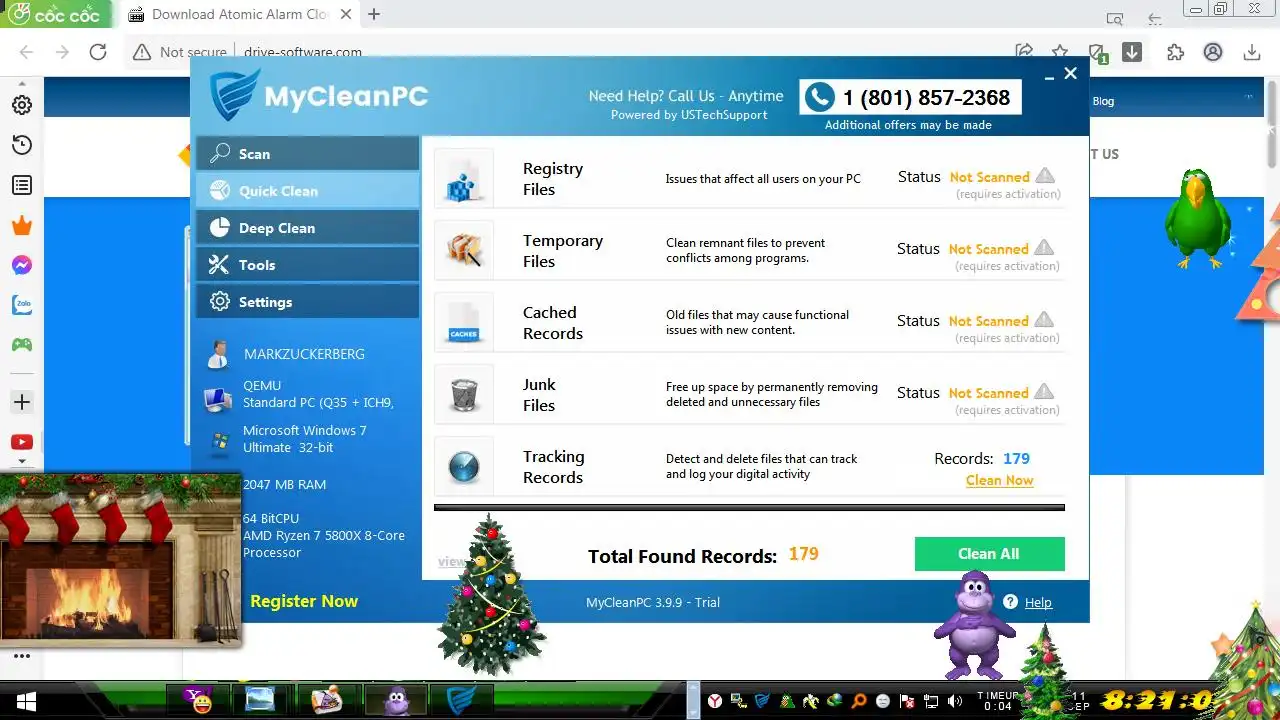Click the MyCleanPC taskbar button

coord(461,700)
